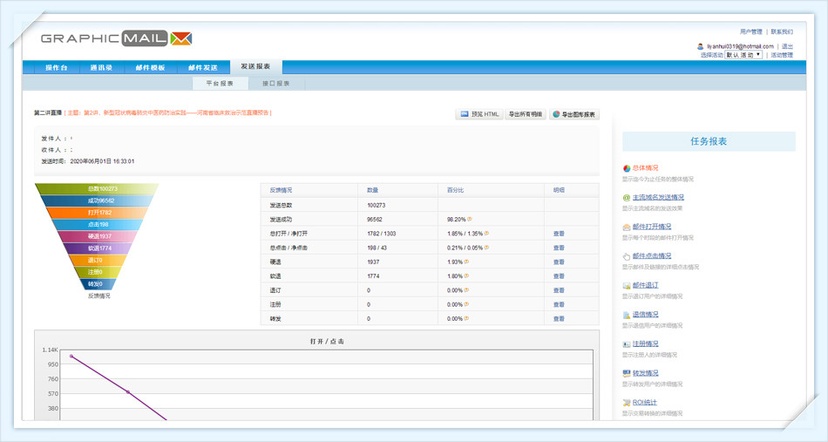The image size is (828, 442).
Task: Click the 主流域名发送情况 @ icon
Action: pyautogui.click(x=626, y=198)
